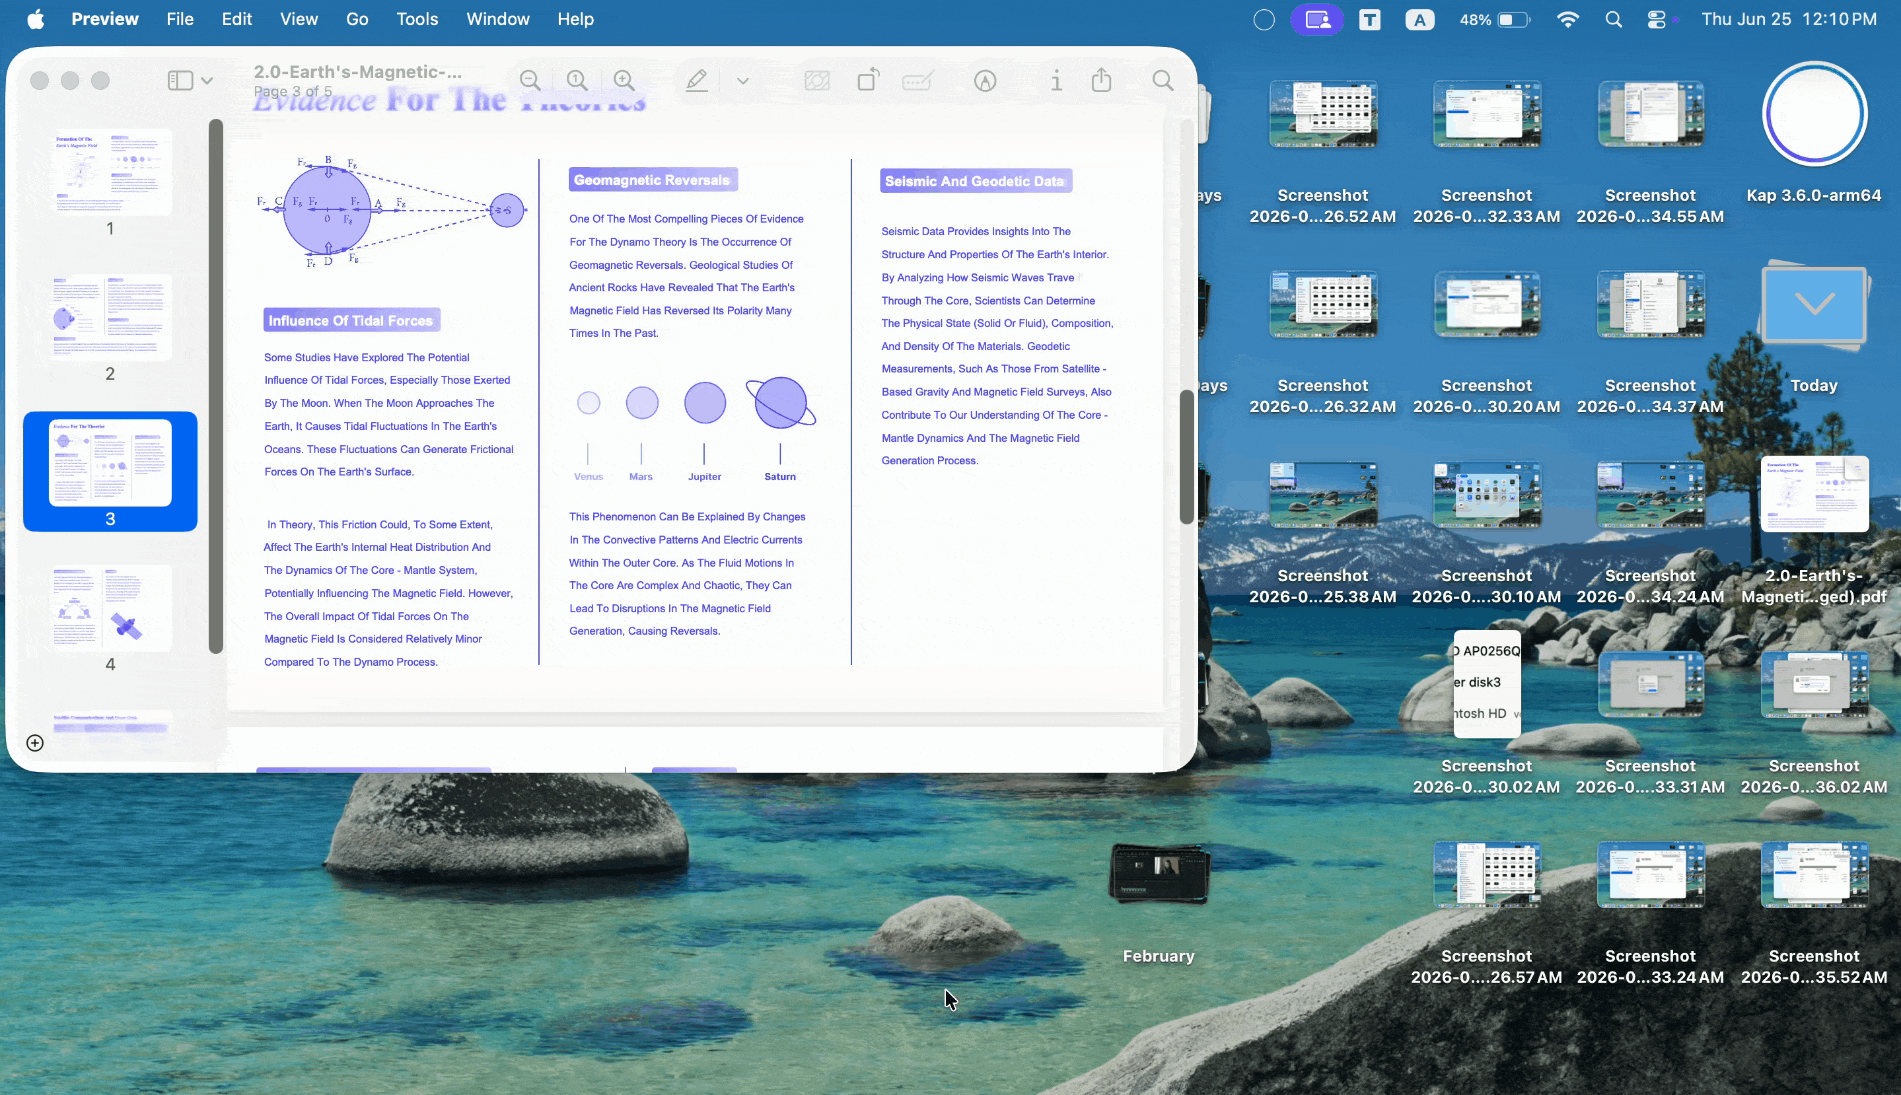Open Control Center
The width and height of the screenshot is (1901, 1095).
(x=1657, y=19)
